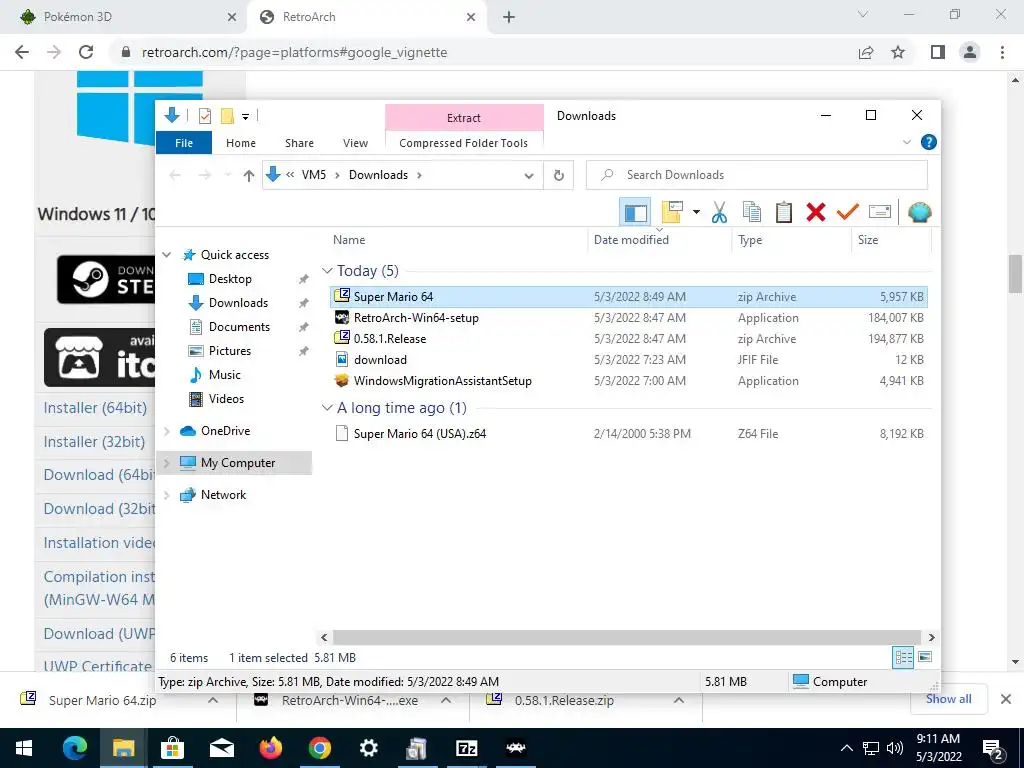Select the download JFIF file
Screen dimensions: 1024x768
(629, 360)
